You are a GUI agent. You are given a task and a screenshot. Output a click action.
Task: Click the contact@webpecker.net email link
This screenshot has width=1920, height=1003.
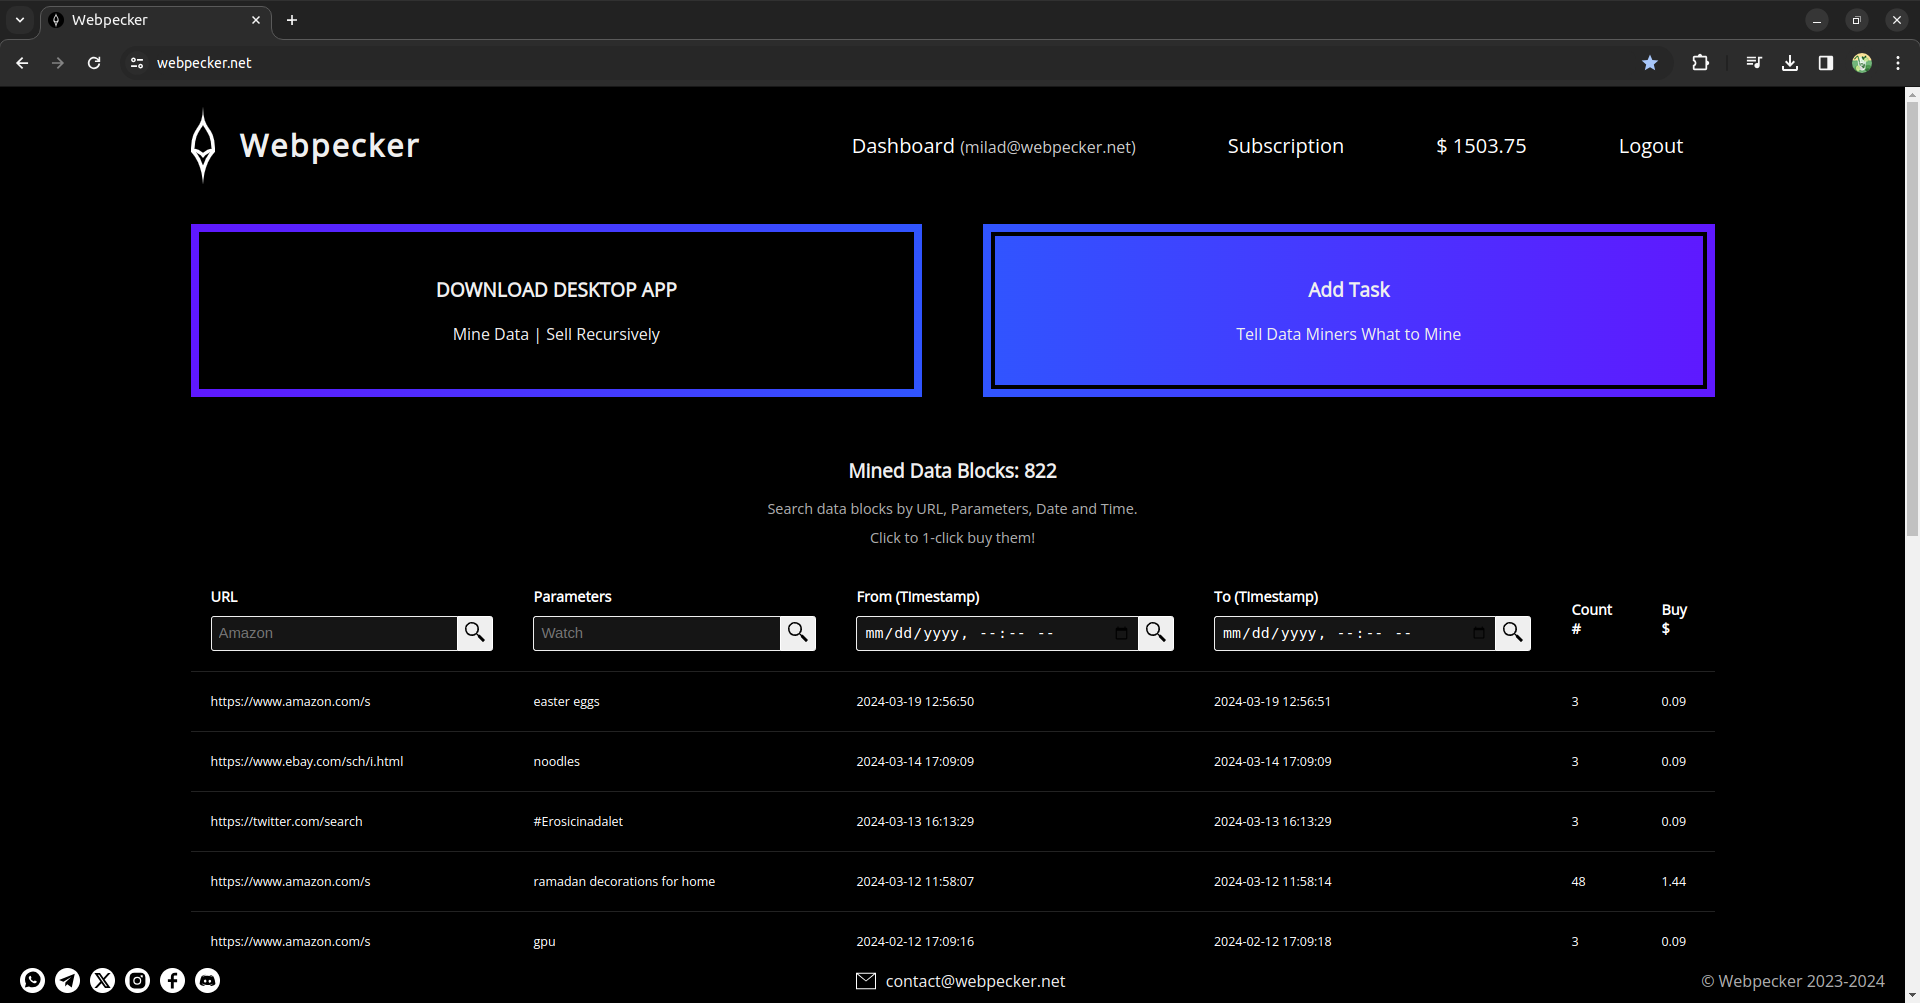click(x=975, y=981)
